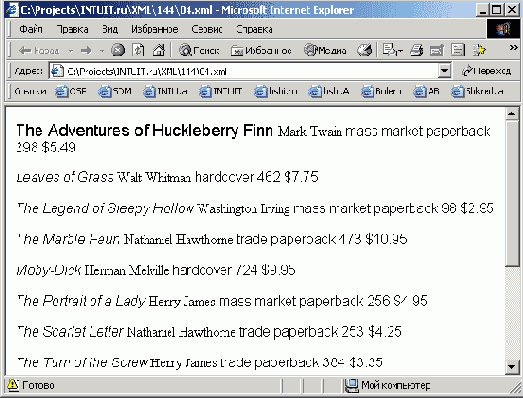Go to Home page icon
This screenshot has height=398, width=523.
[x=159, y=50]
